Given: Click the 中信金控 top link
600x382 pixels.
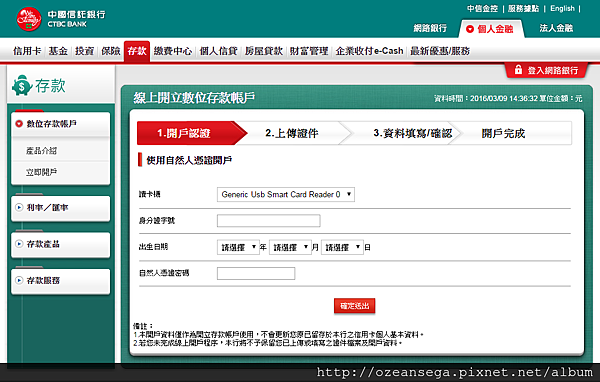Looking at the screenshot, I should (482, 8).
